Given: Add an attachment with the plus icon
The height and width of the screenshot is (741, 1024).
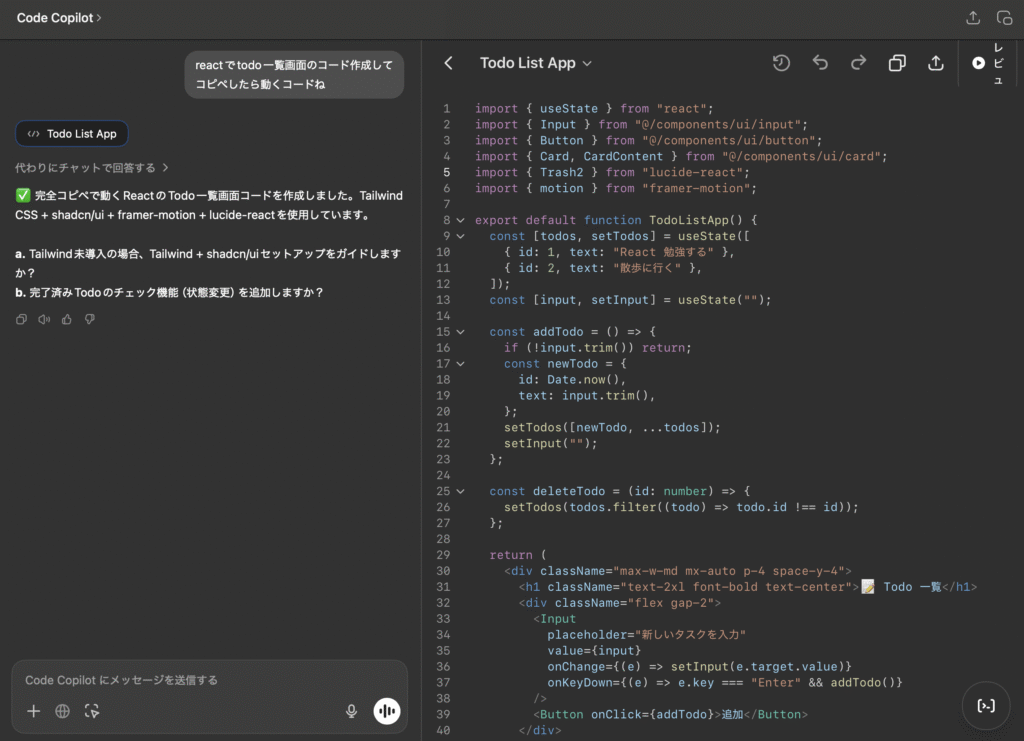Looking at the screenshot, I should pos(33,711).
